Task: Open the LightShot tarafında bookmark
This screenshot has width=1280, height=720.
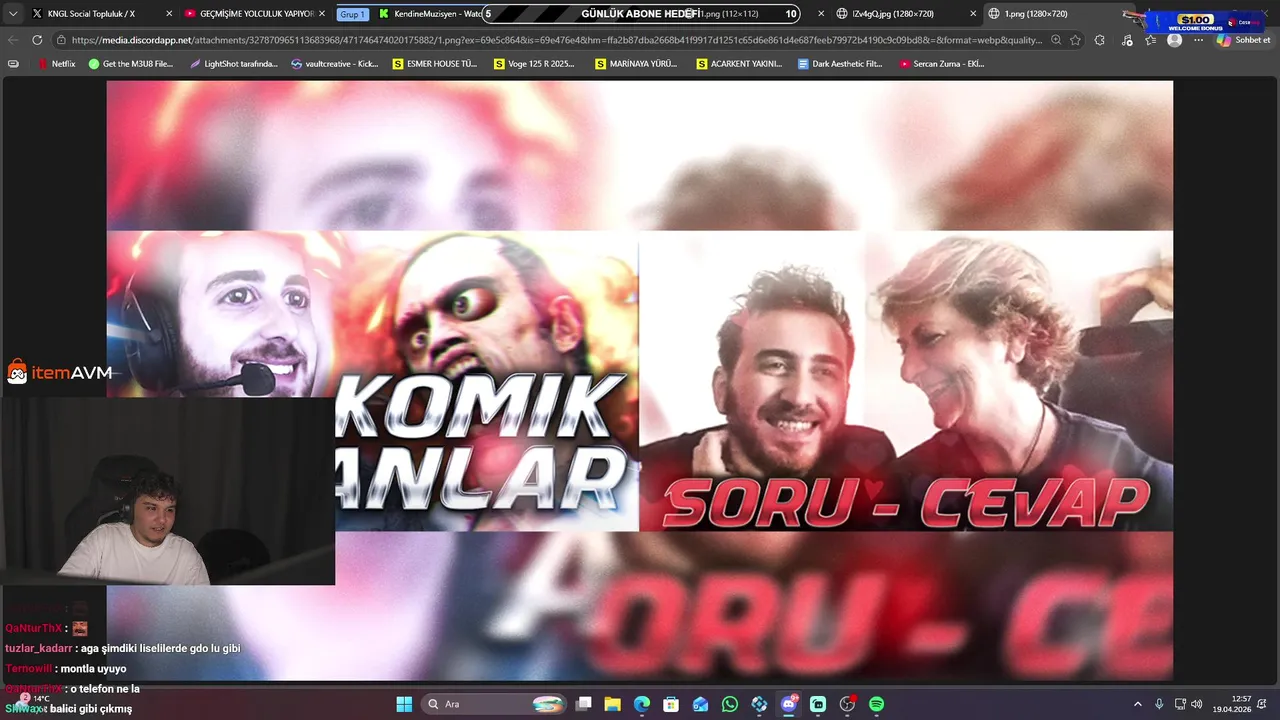Action: [233, 64]
